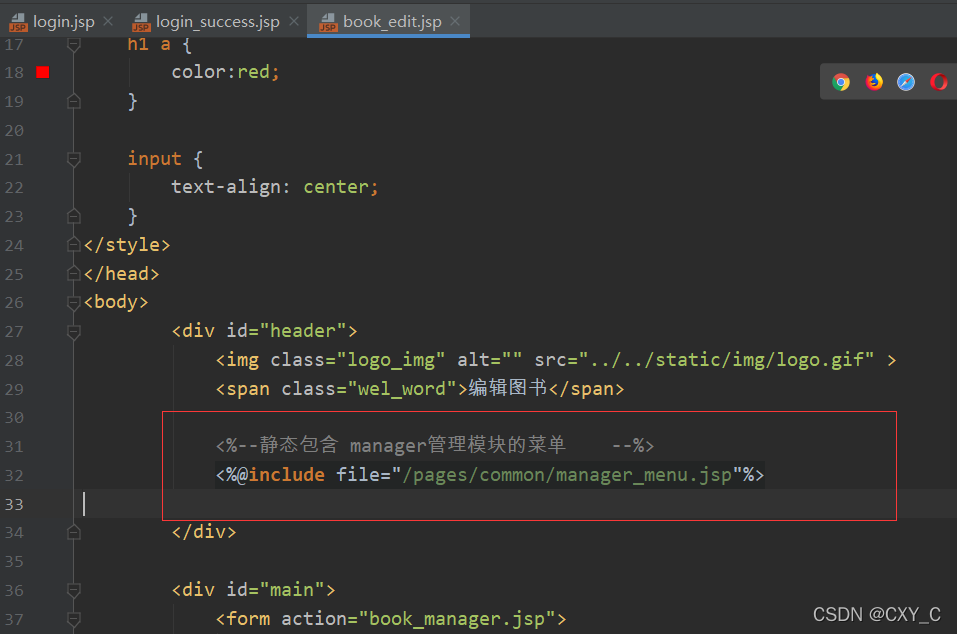Click the "include" directive keyword on line 32
The image size is (957, 634).
[286, 475]
